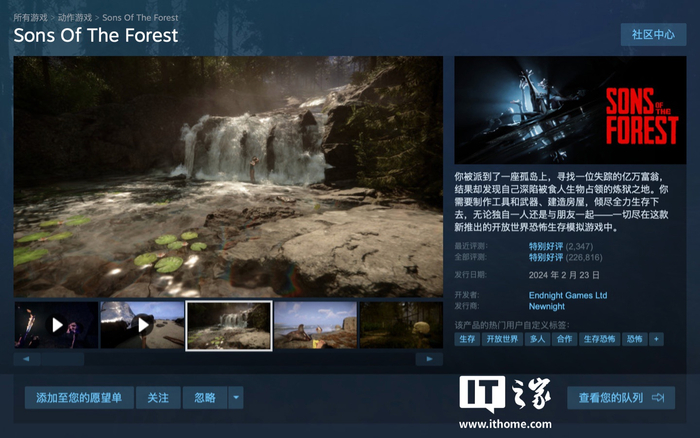Click the plus icon to add tag
Image resolution: width=700 pixels, height=438 pixels.
pos(656,339)
